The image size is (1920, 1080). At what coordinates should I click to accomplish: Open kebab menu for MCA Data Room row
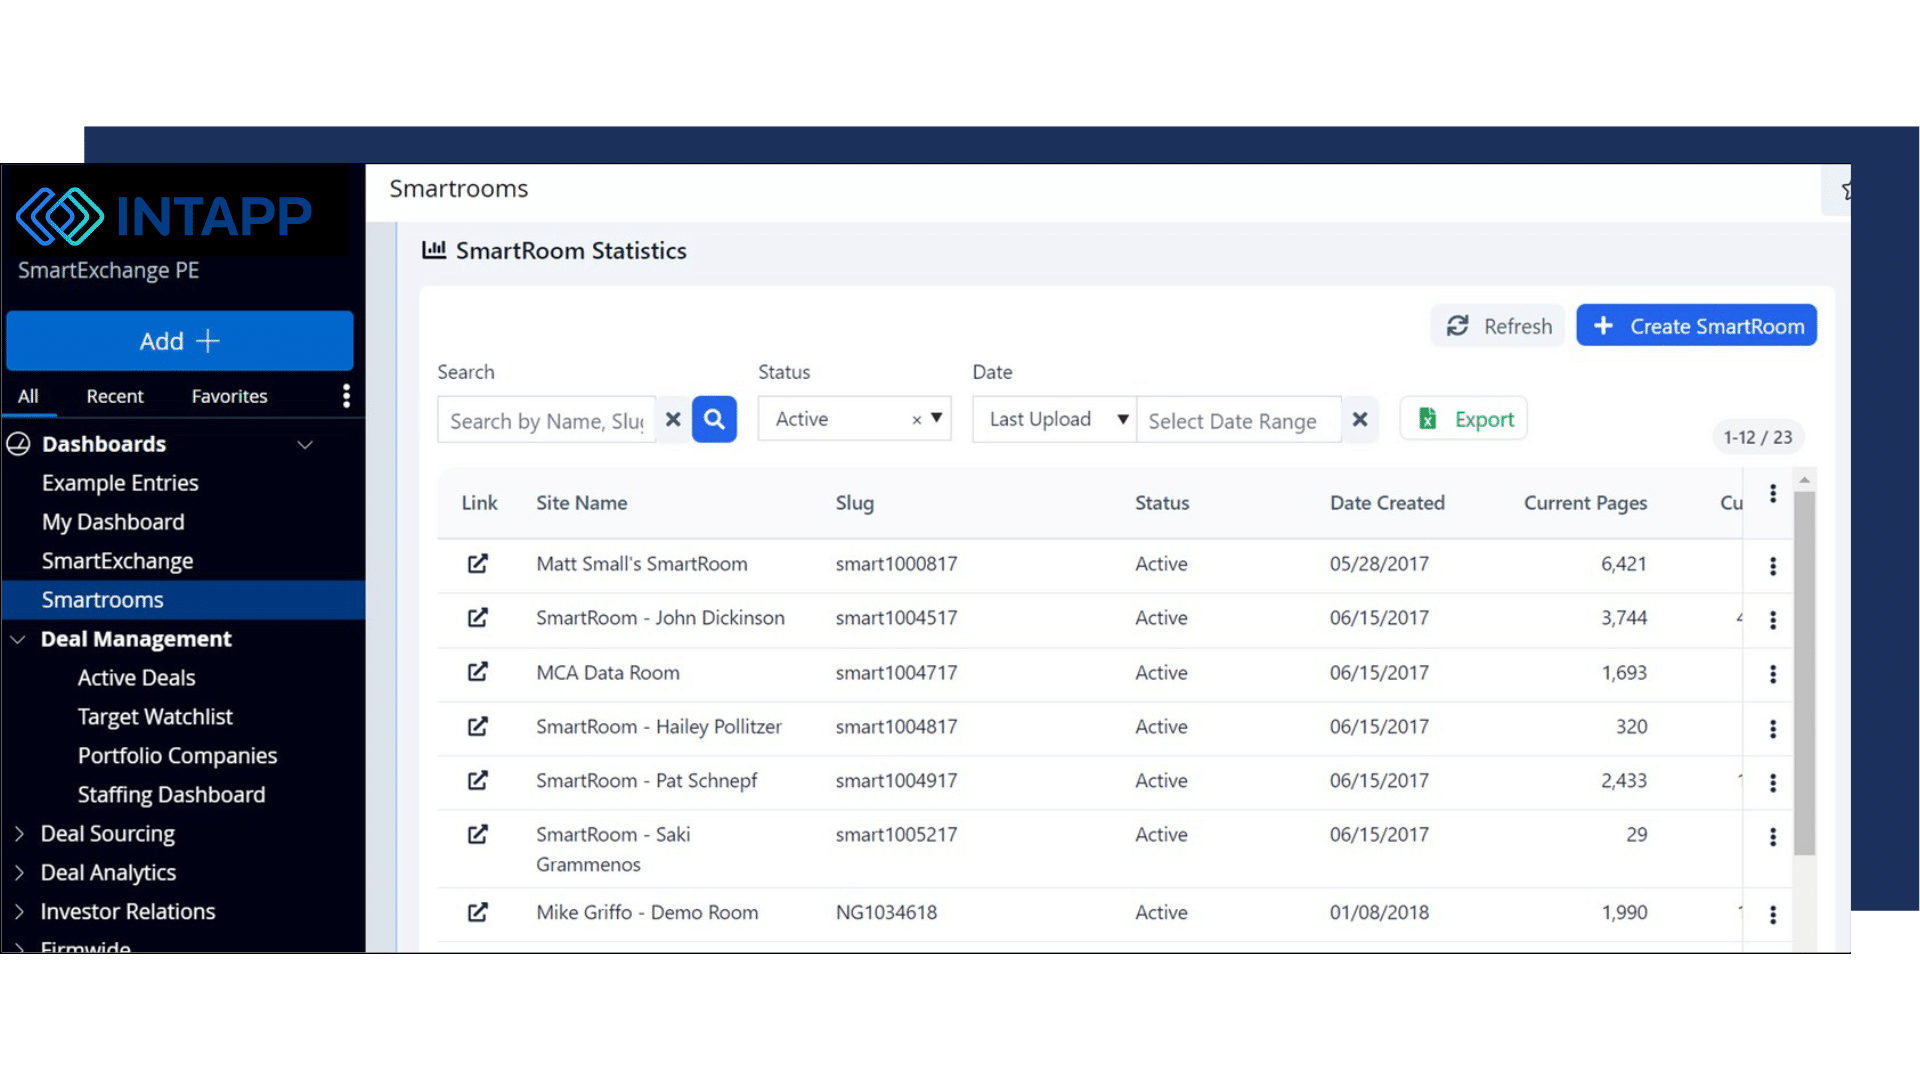(x=1773, y=674)
